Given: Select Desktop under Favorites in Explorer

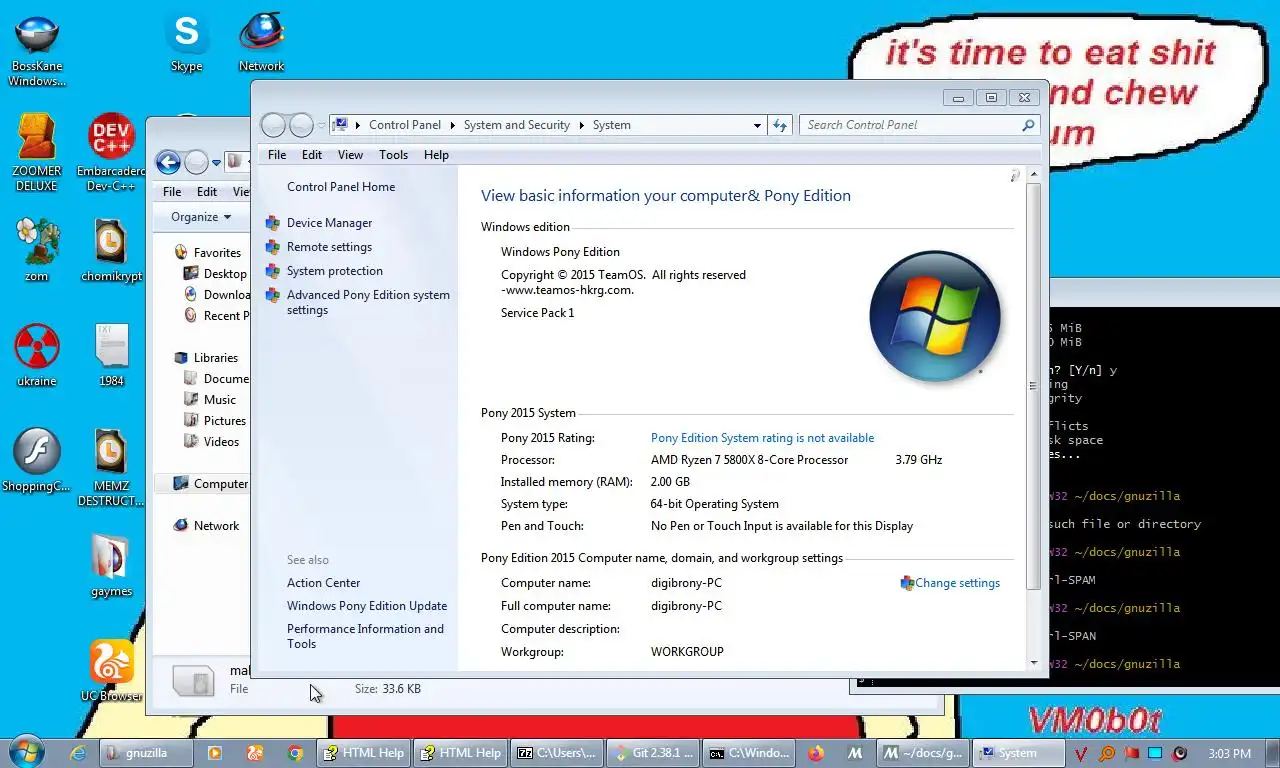Looking at the screenshot, I should tap(215, 274).
